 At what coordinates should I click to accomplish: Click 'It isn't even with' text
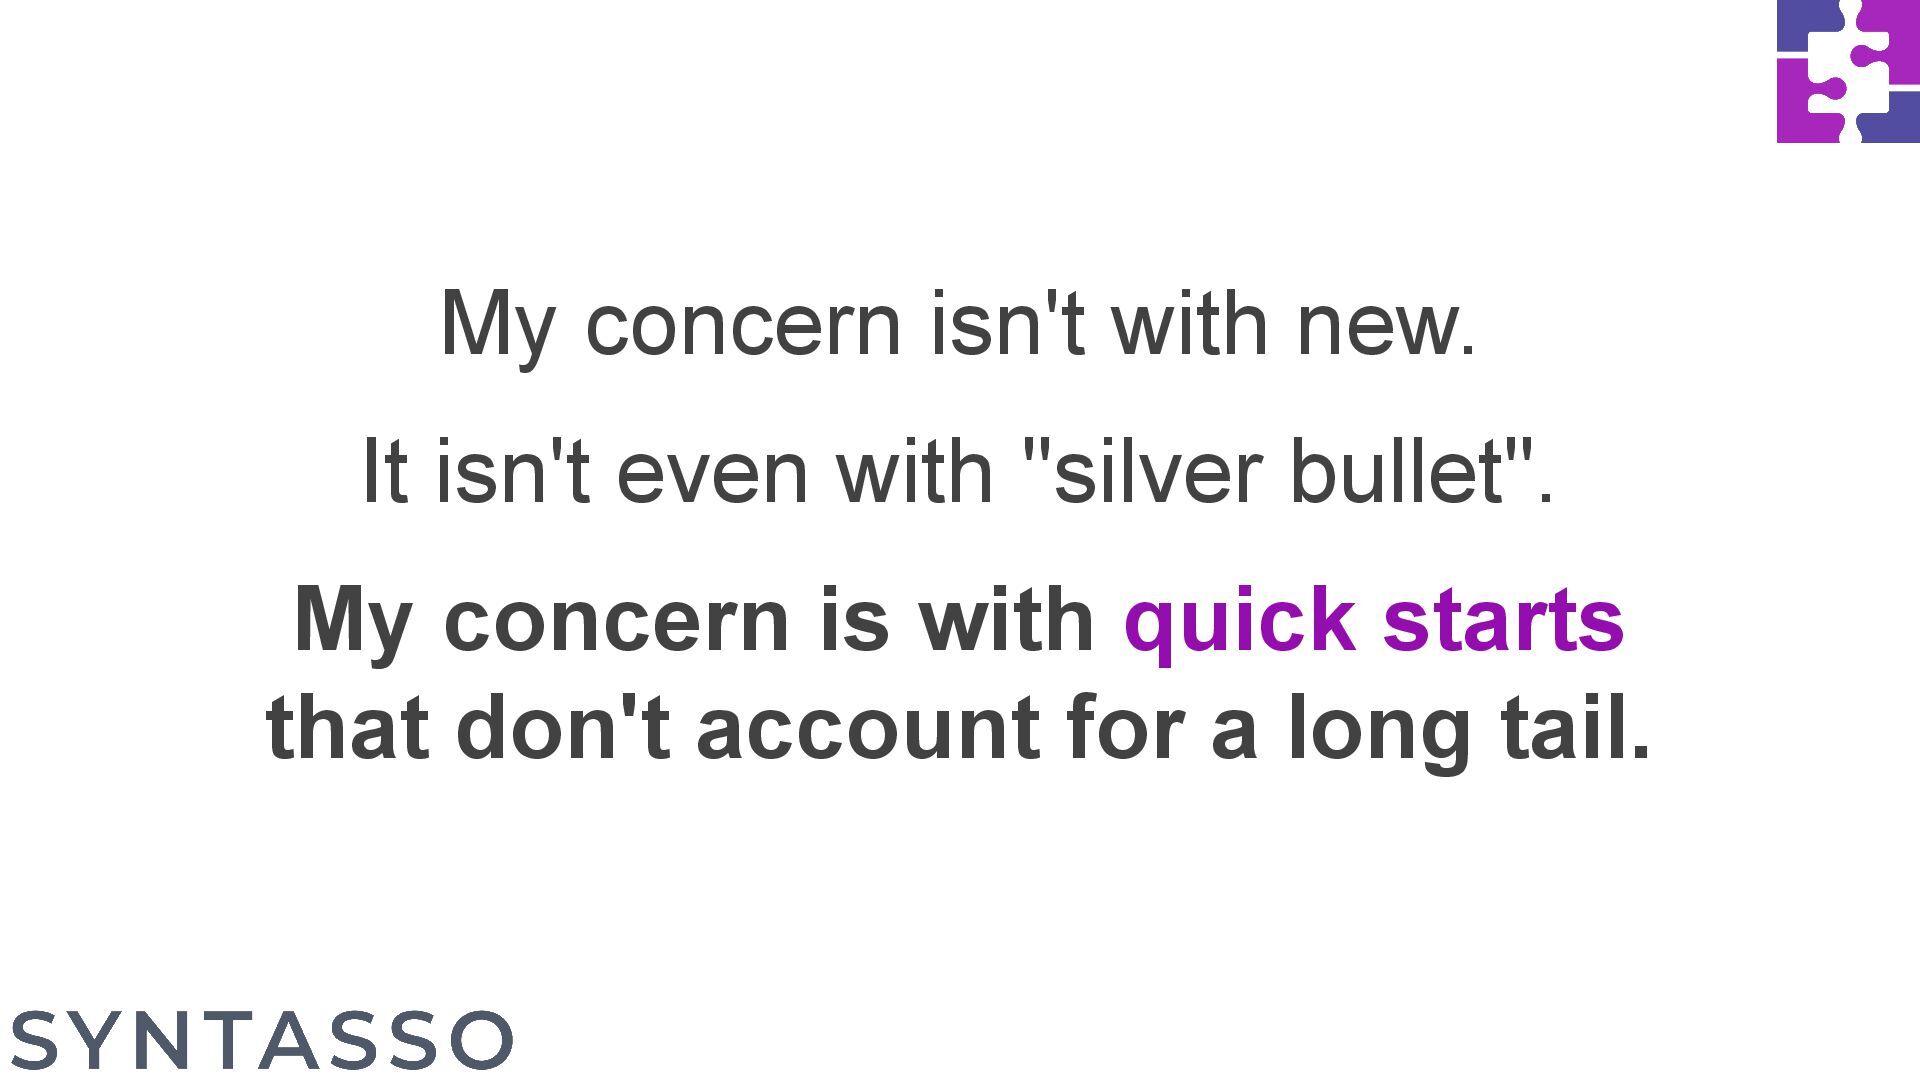click(x=677, y=472)
